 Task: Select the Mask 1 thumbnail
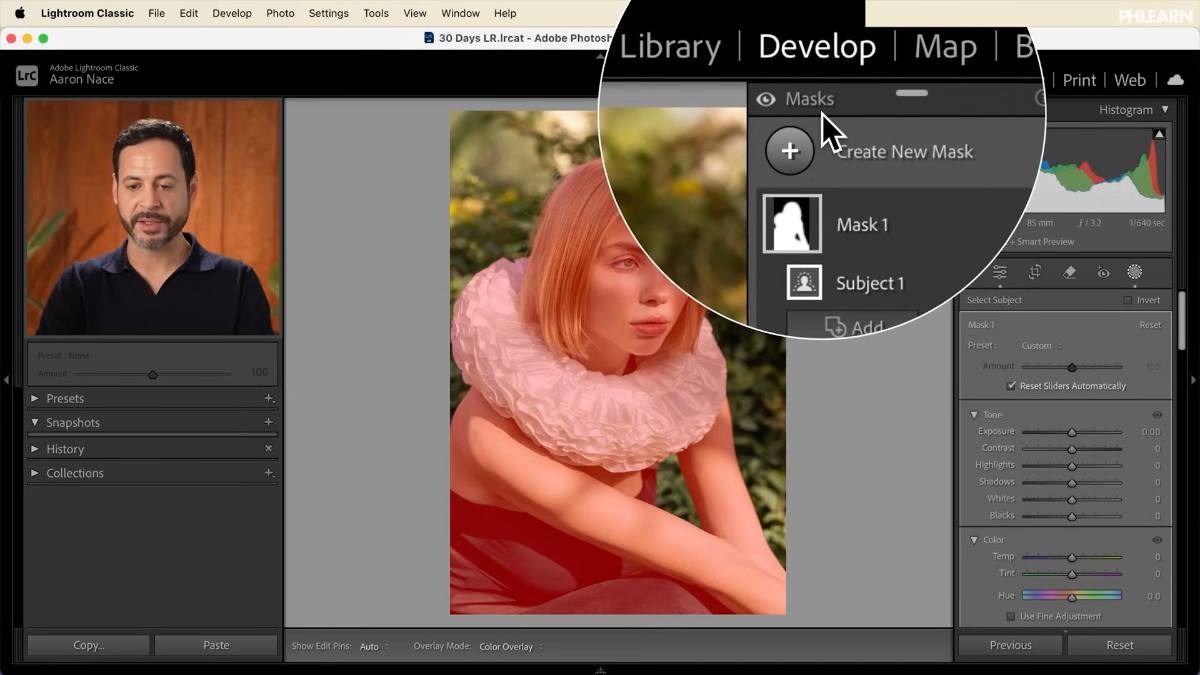click(x=792, y=224)
